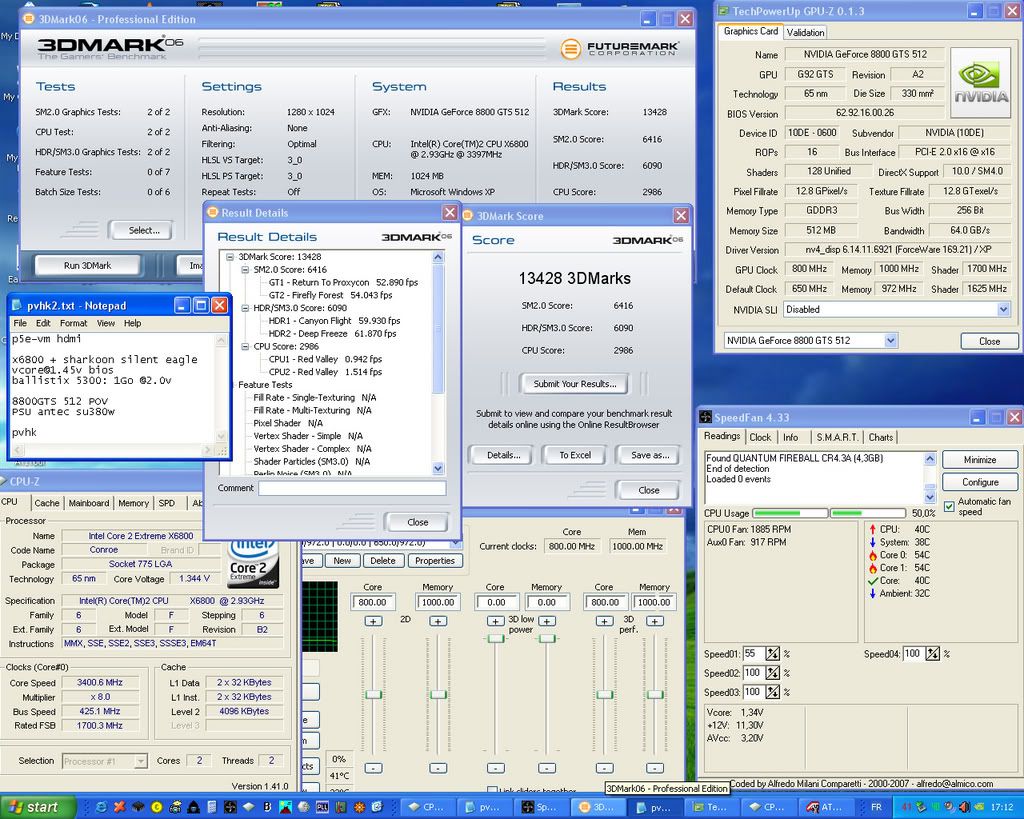This screenshot has height=819, width=1024.
Task: Click the NVIDIA logo in GPU-Z
Action: tap(979, 82)
